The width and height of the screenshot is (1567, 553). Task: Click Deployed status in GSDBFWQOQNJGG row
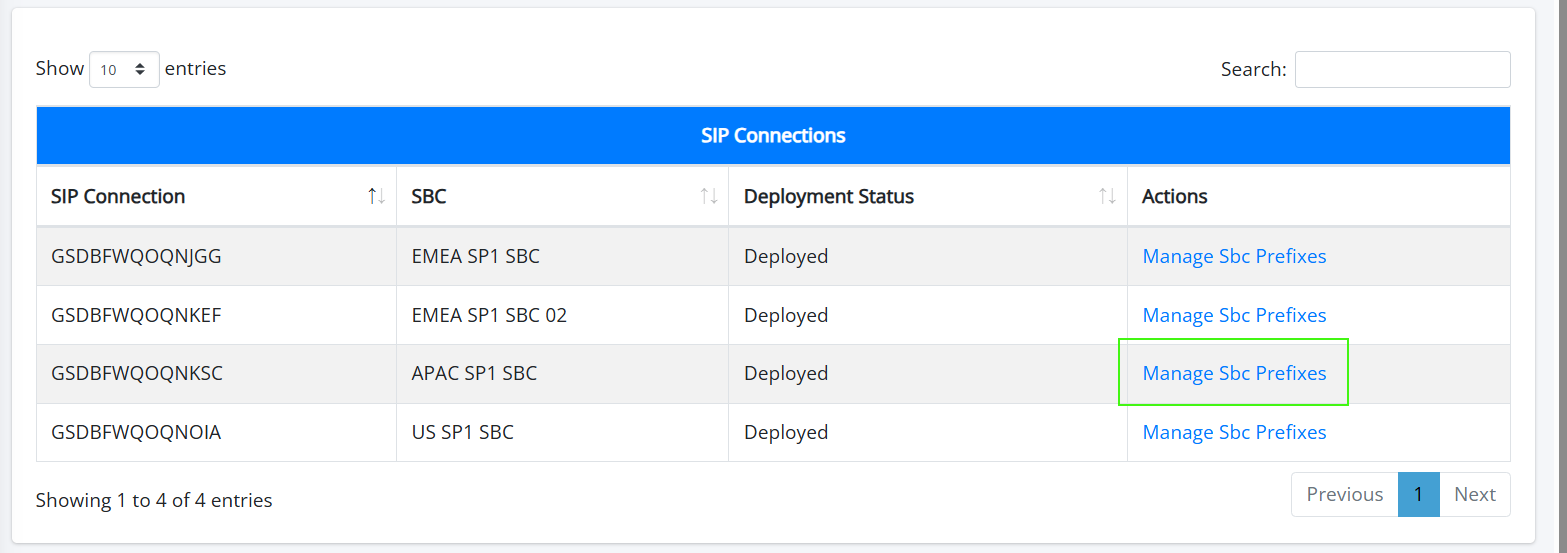pyautogui.click(x=786, y=256)
